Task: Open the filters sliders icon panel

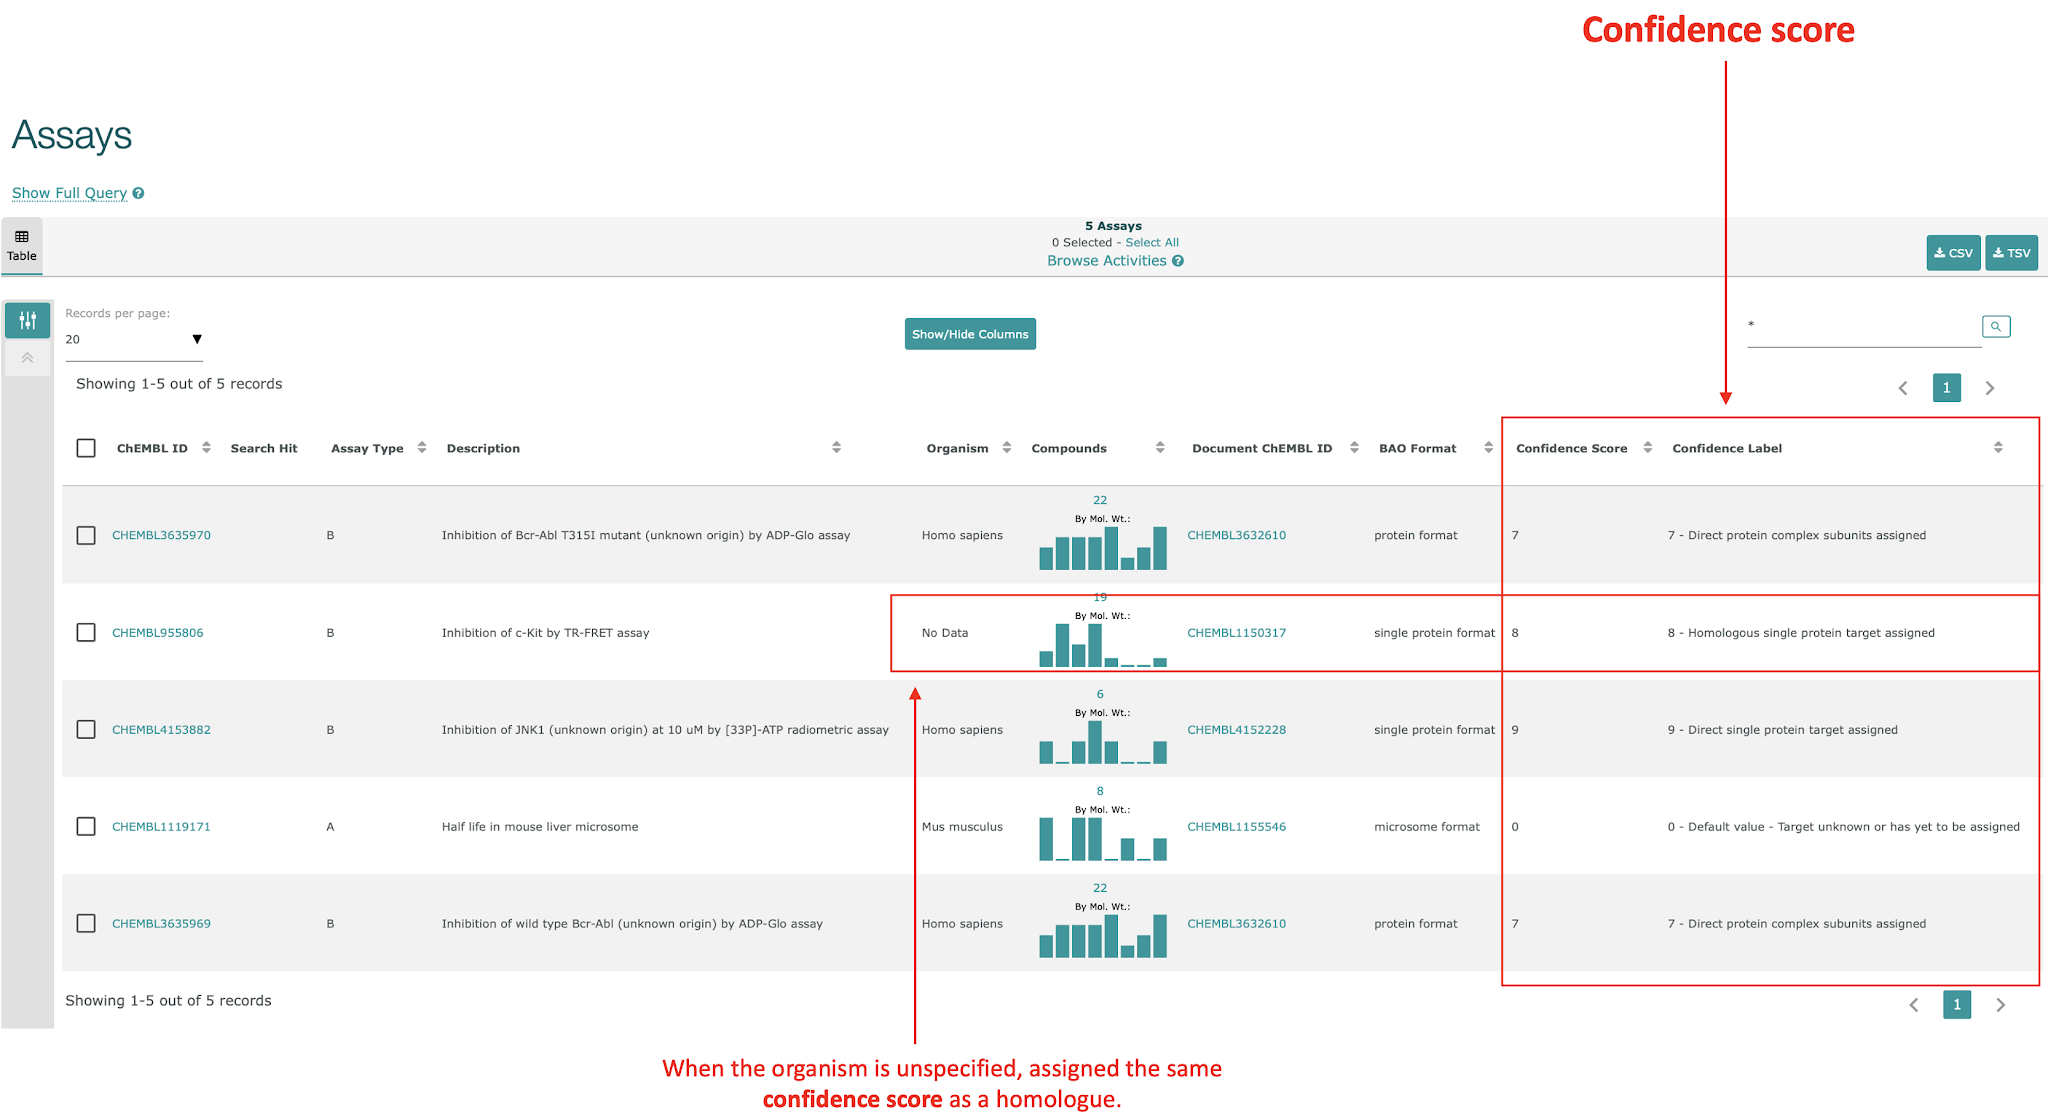Action: [28, 320]
